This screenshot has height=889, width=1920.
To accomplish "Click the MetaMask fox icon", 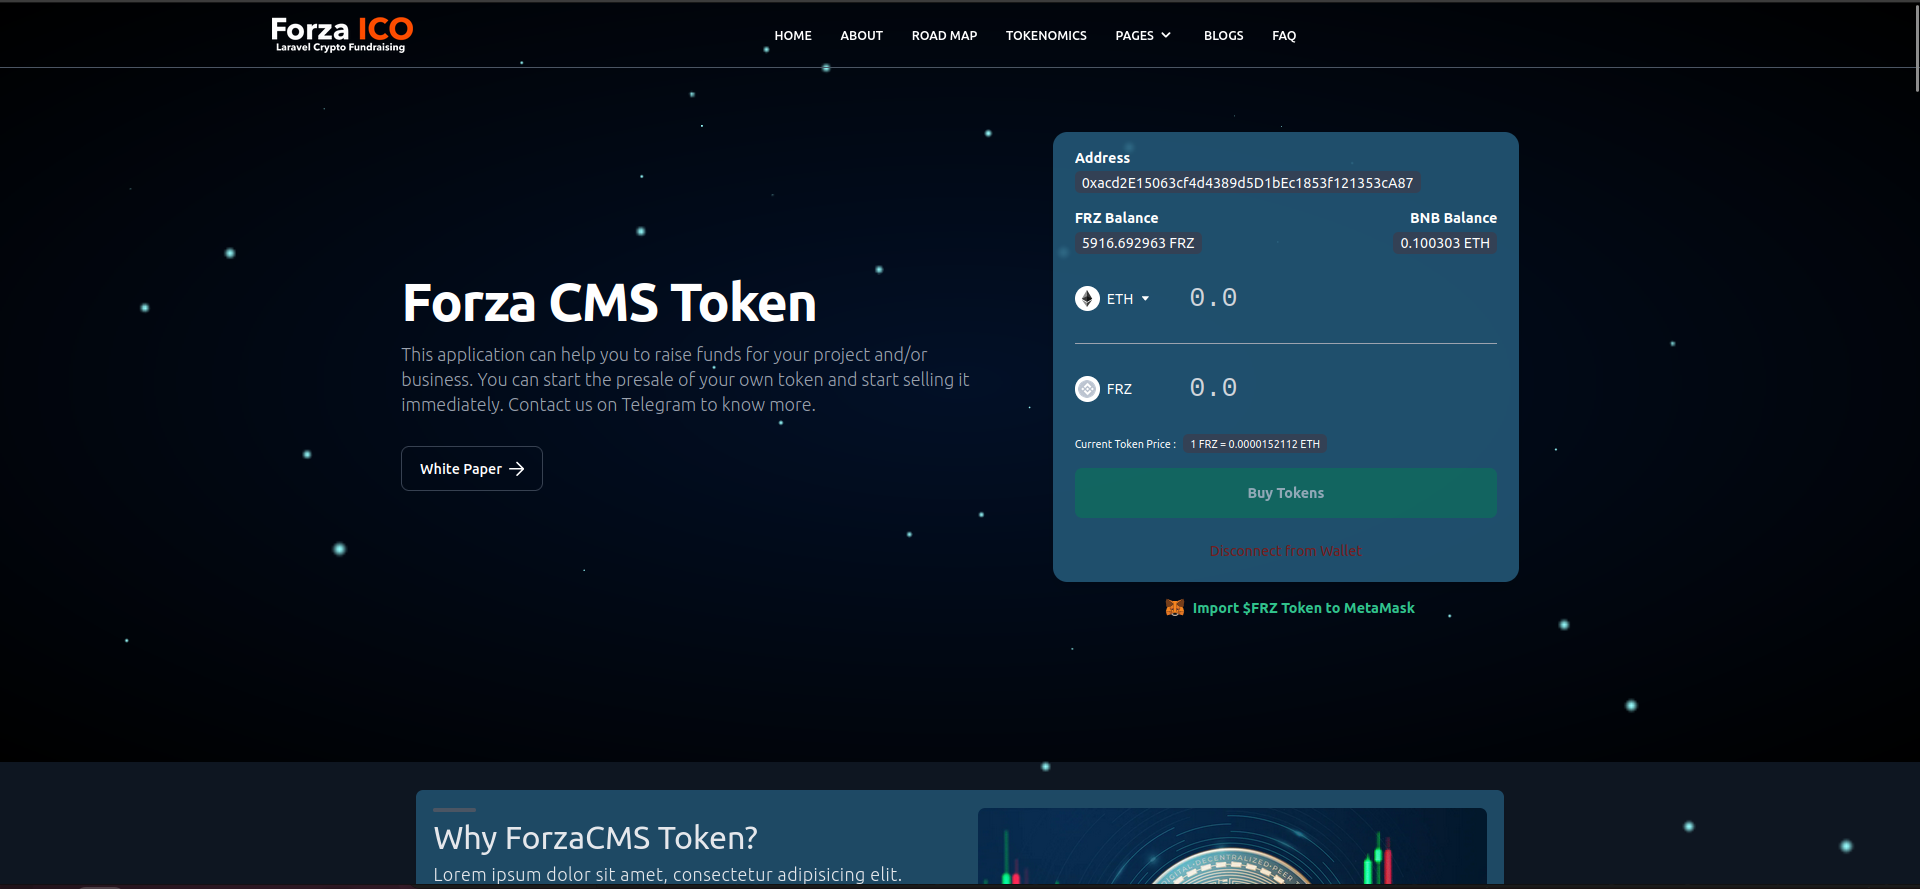I will point(1175,608).
